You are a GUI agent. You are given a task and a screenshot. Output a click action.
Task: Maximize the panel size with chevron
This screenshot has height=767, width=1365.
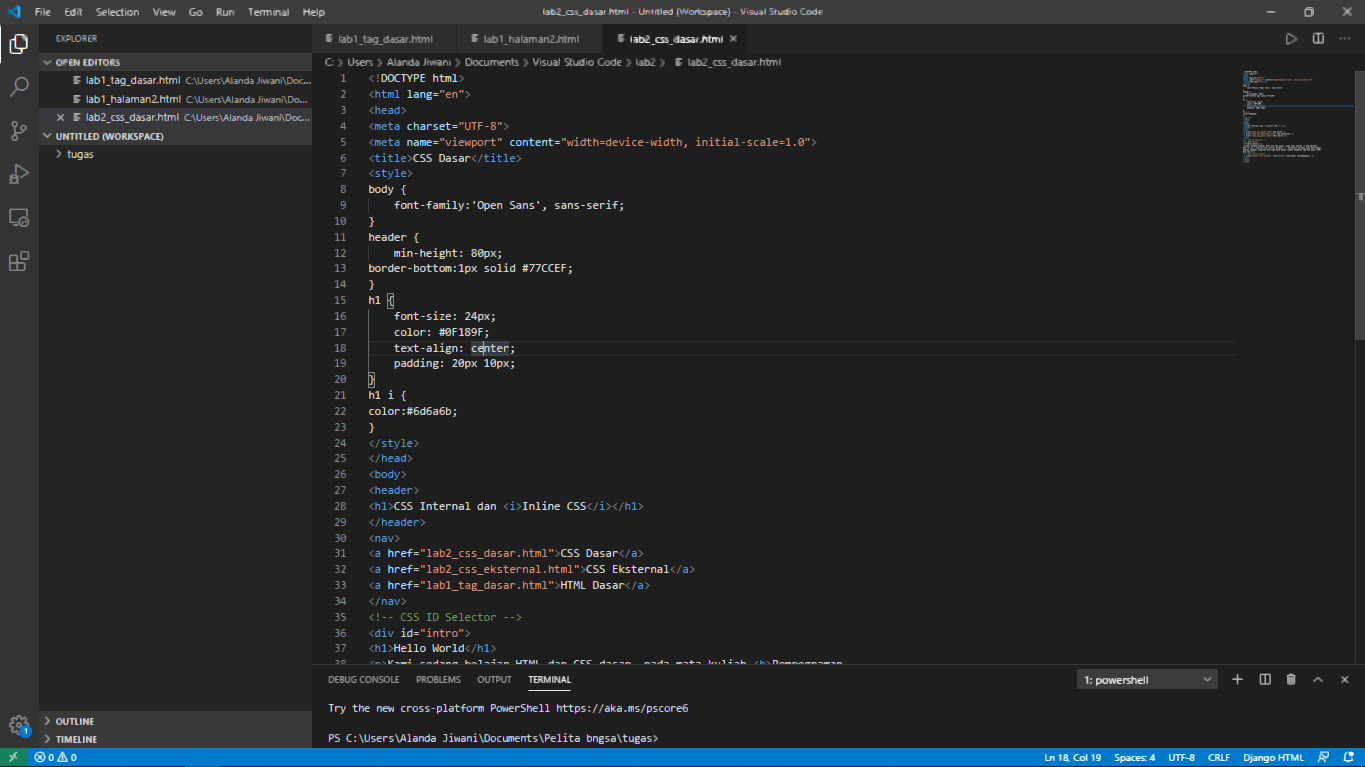point(1318,680)
